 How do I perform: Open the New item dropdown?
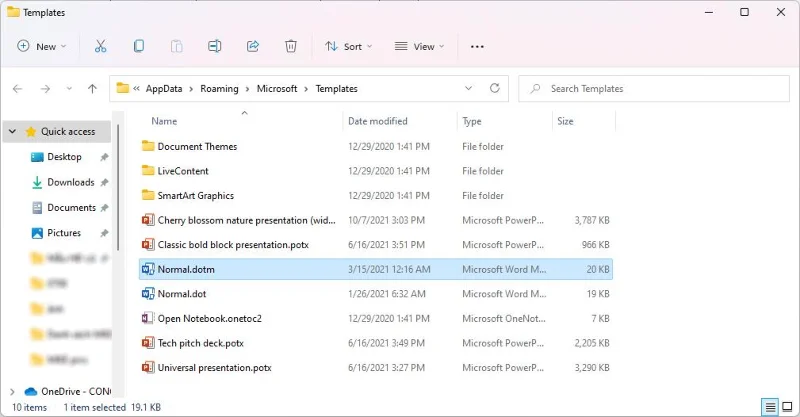pyautogui.click(x=42, y=46)
